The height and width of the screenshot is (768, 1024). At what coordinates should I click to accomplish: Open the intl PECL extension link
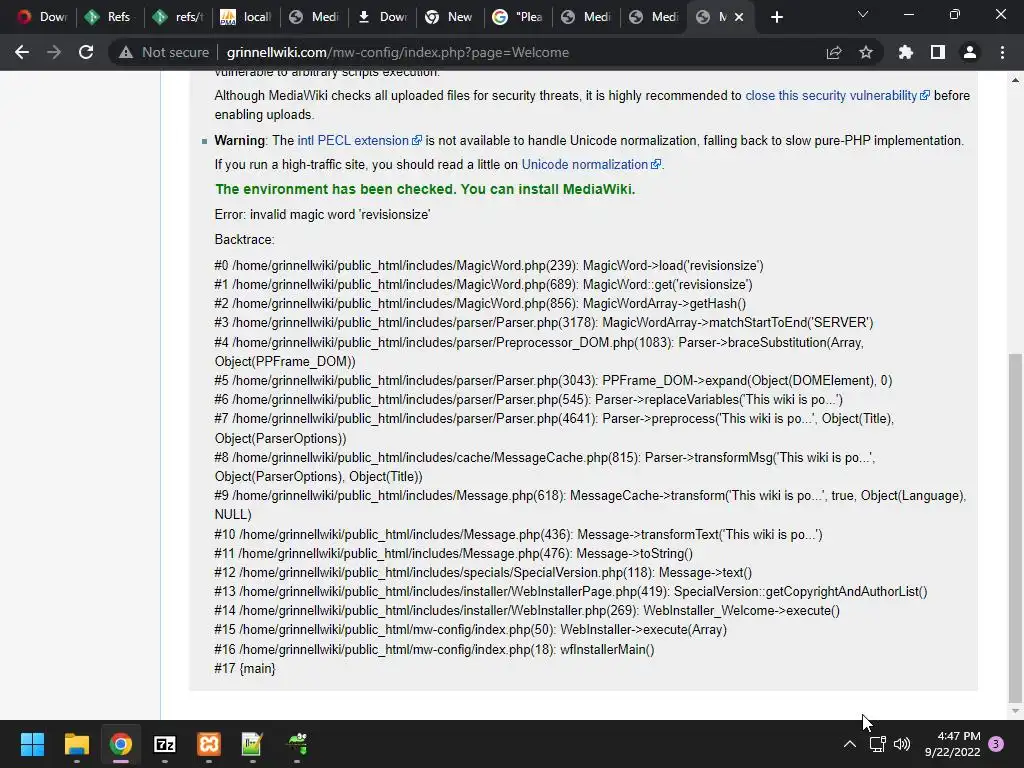pyautogui.click(x=359, y=140)
